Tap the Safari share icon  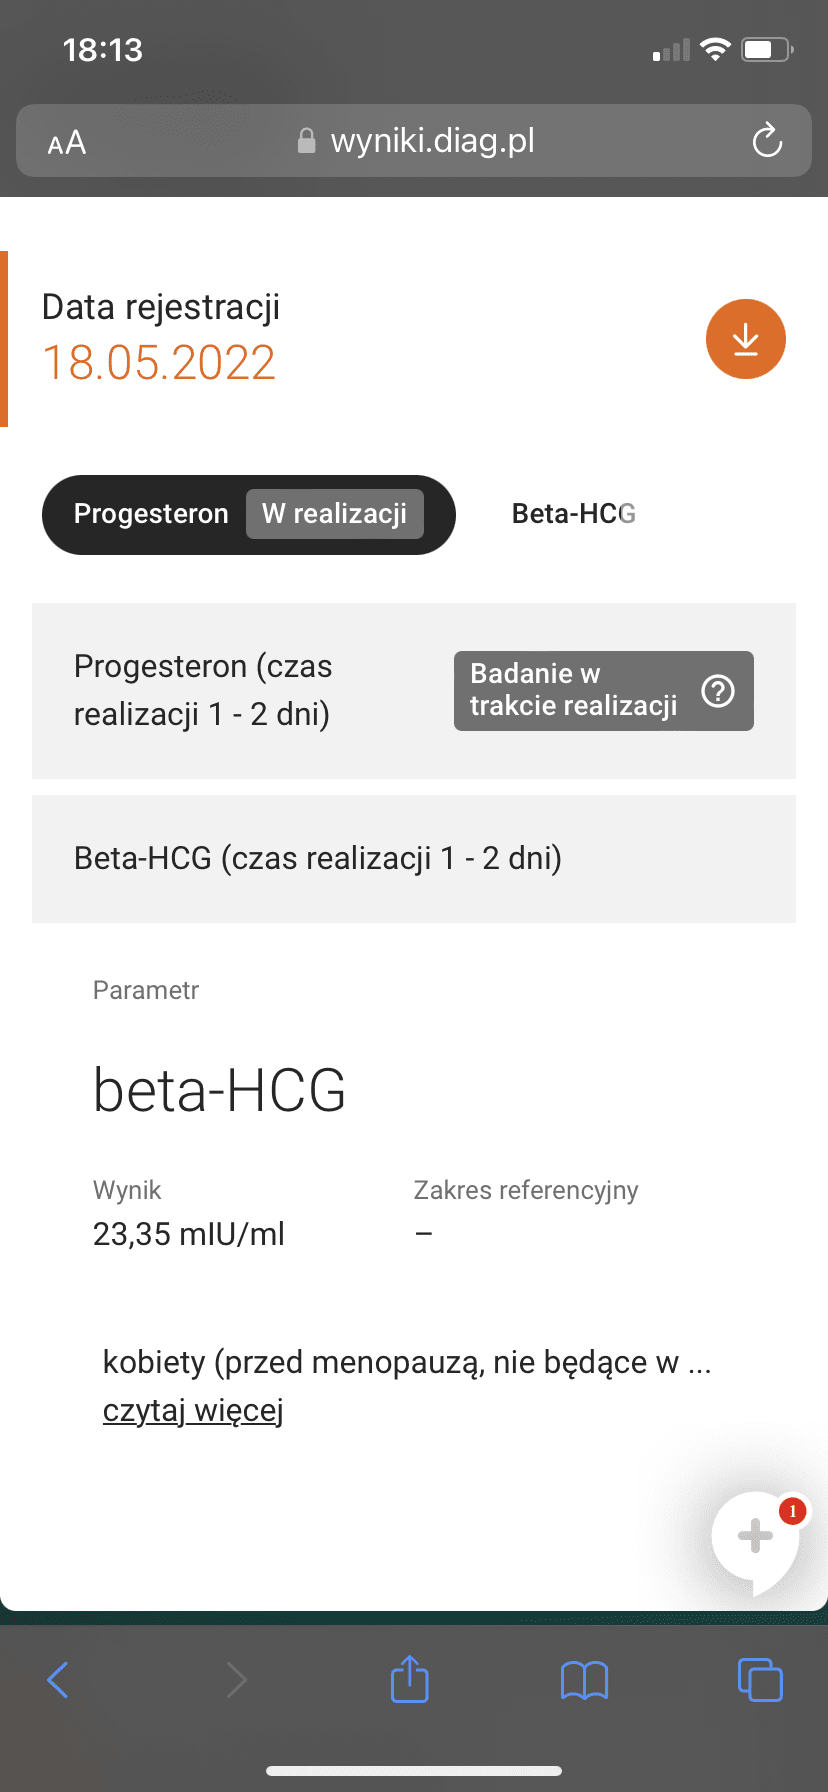[409, 1679]
